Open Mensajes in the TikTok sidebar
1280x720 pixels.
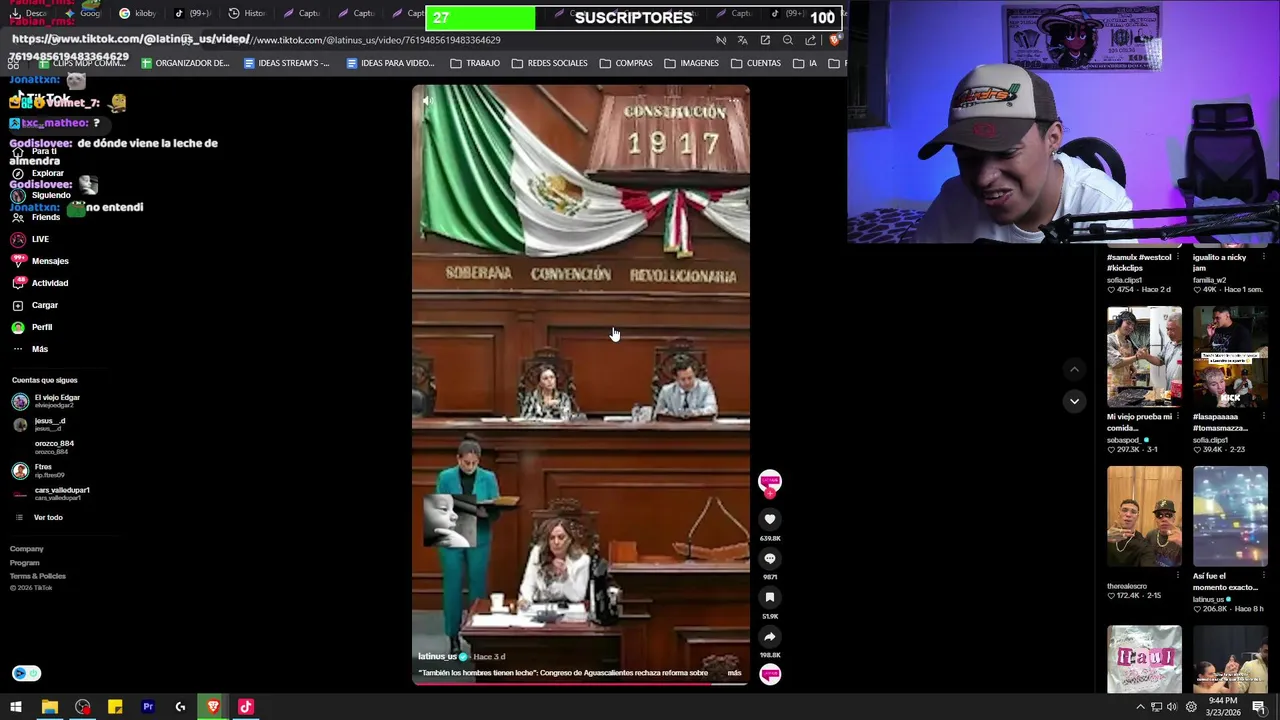tap(40, 261)
